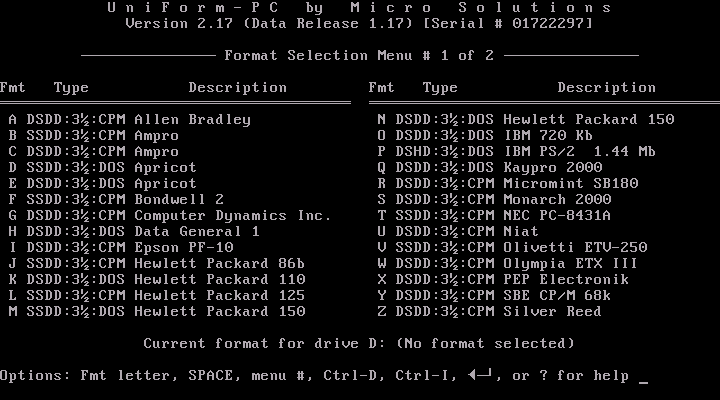Screen dimensions: 720x400
Task: Click the right column Fmt header
Action: coord(382,87)
